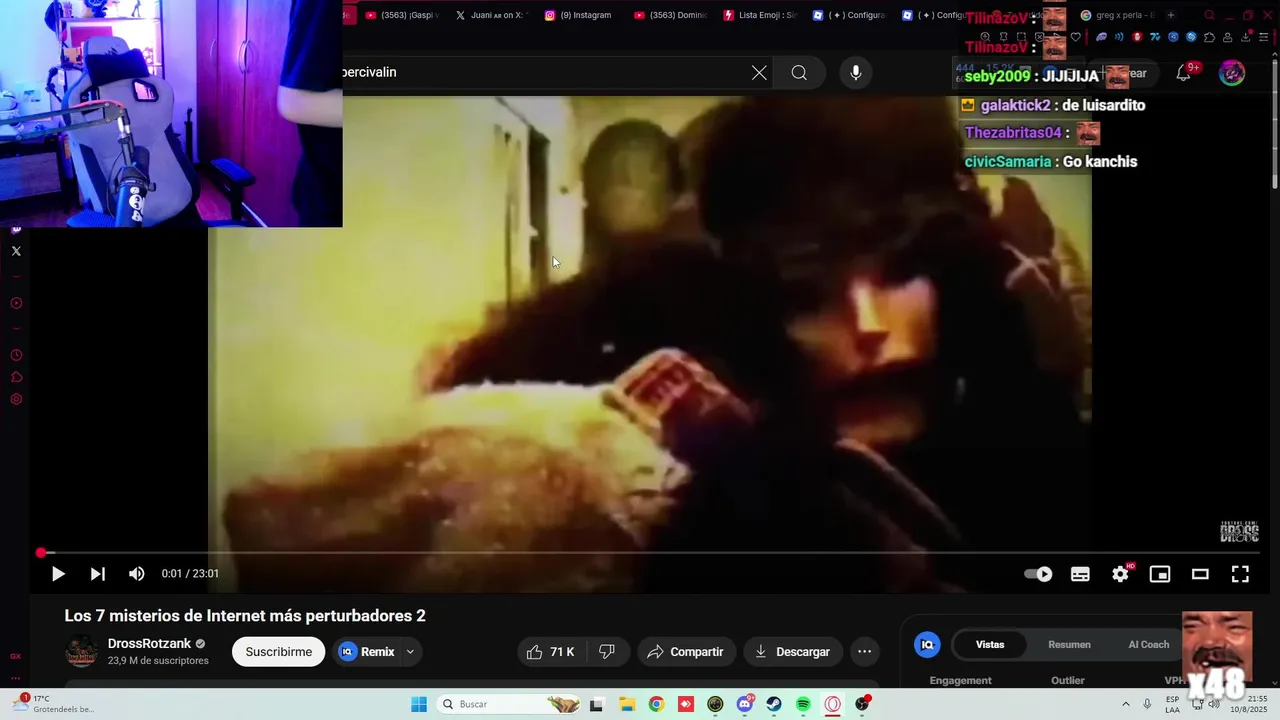This screenshot has width=1280, height=720.
Task: Open Opera GX from taskbar
Action: tap(833, 704)
